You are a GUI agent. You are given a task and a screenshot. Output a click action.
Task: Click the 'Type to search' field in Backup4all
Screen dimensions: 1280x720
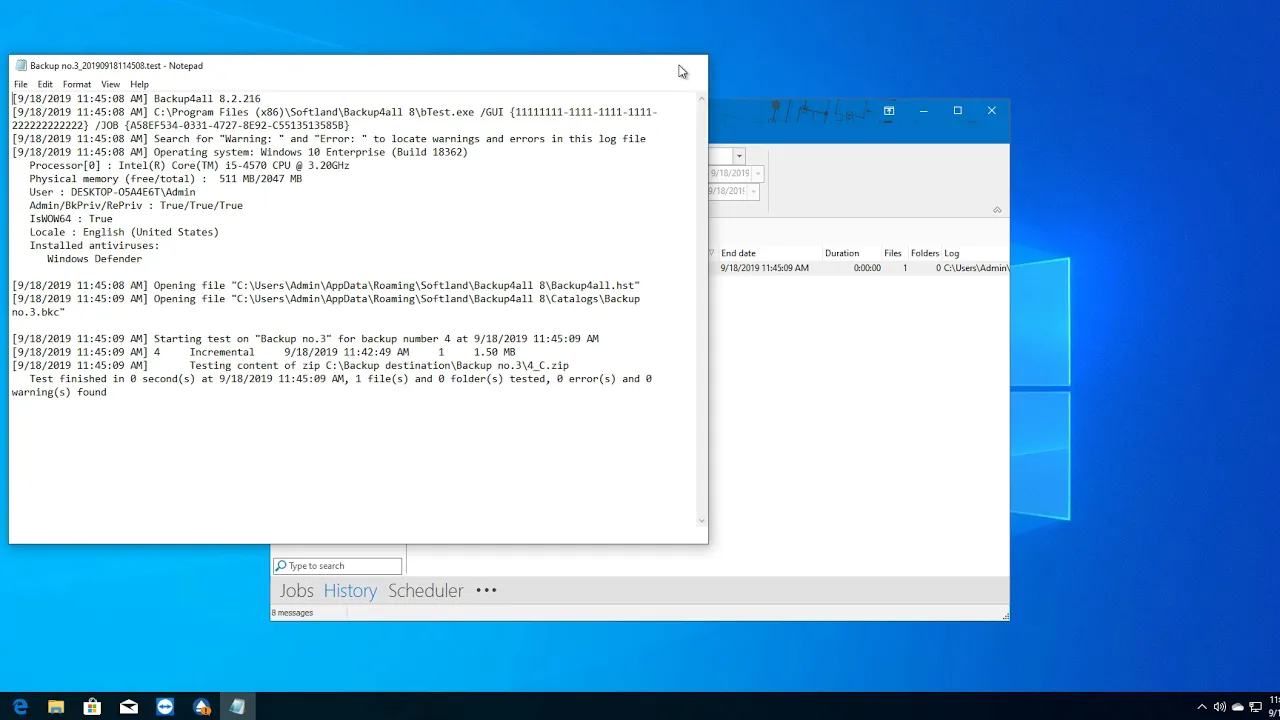pyautogui.click(x=338, y=566)
